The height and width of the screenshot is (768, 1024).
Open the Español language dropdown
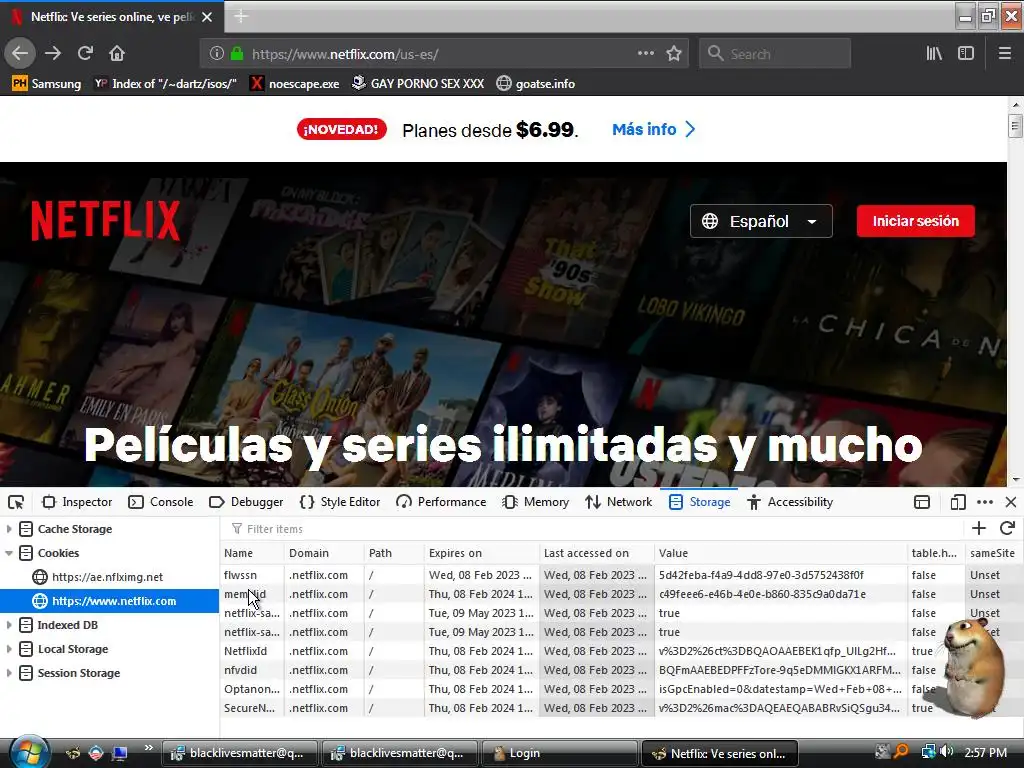coord(761,221)
